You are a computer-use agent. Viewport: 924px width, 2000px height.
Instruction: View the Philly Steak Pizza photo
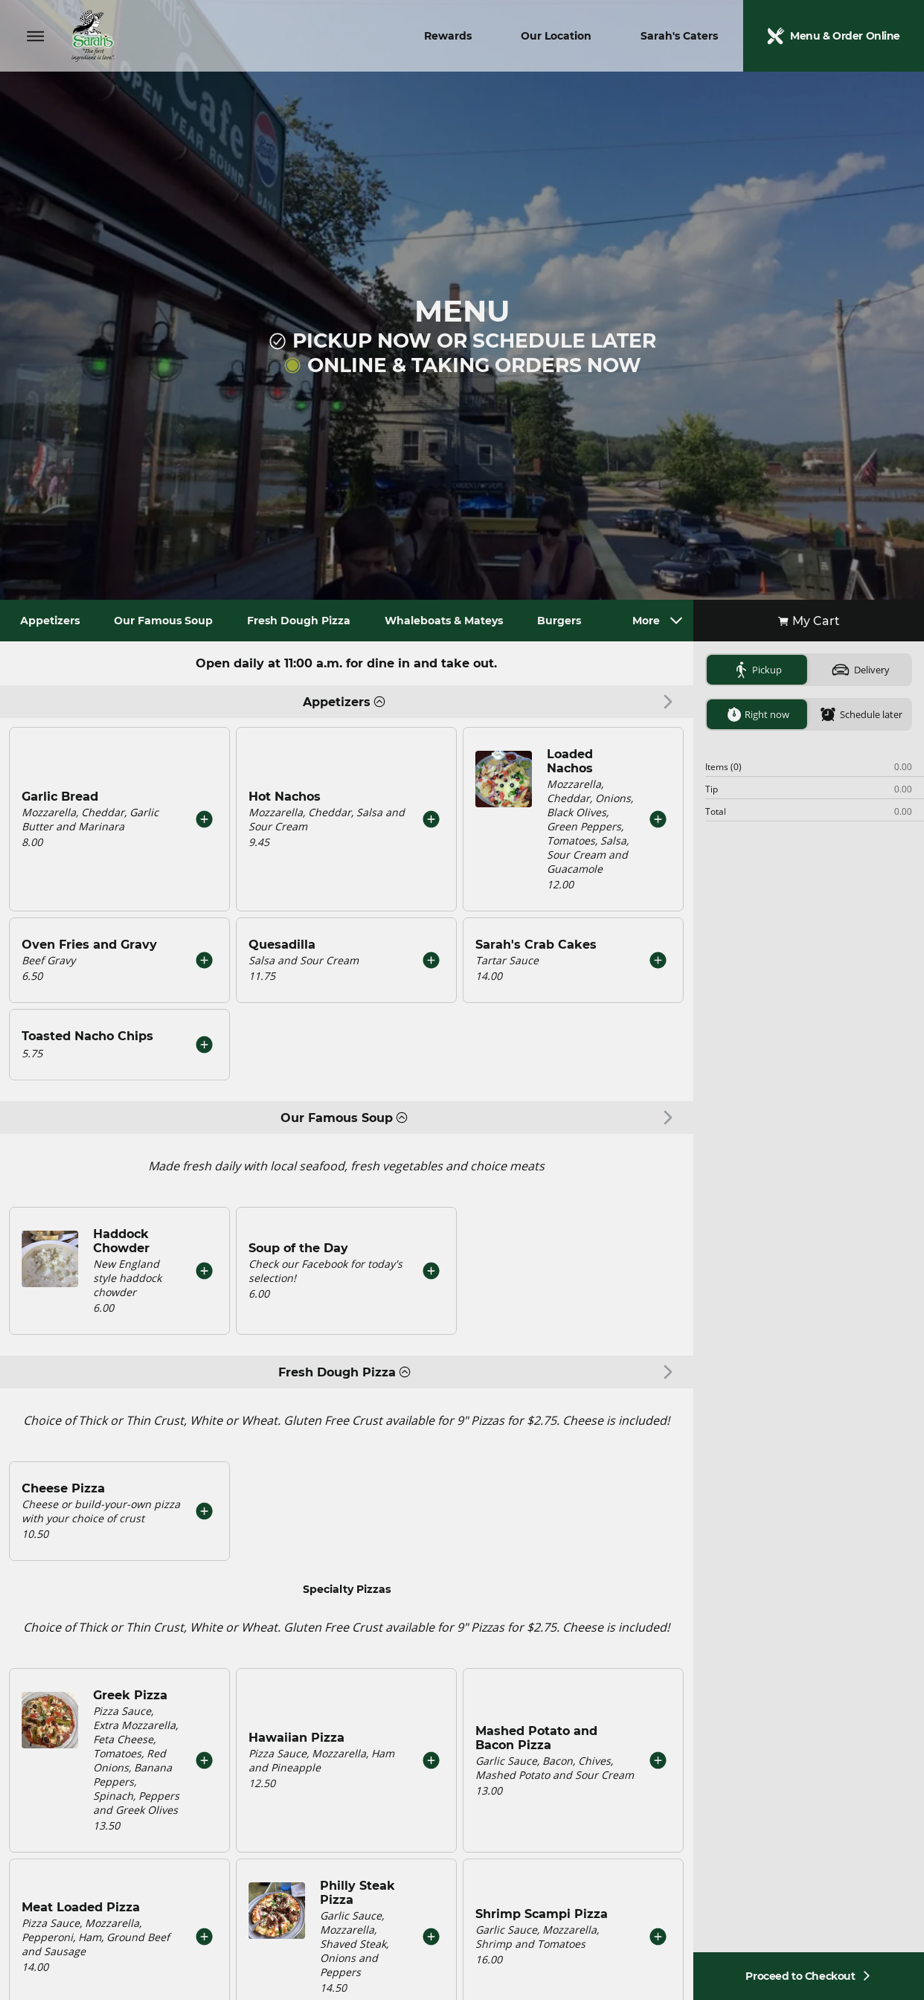click(x=277, y=1911)
